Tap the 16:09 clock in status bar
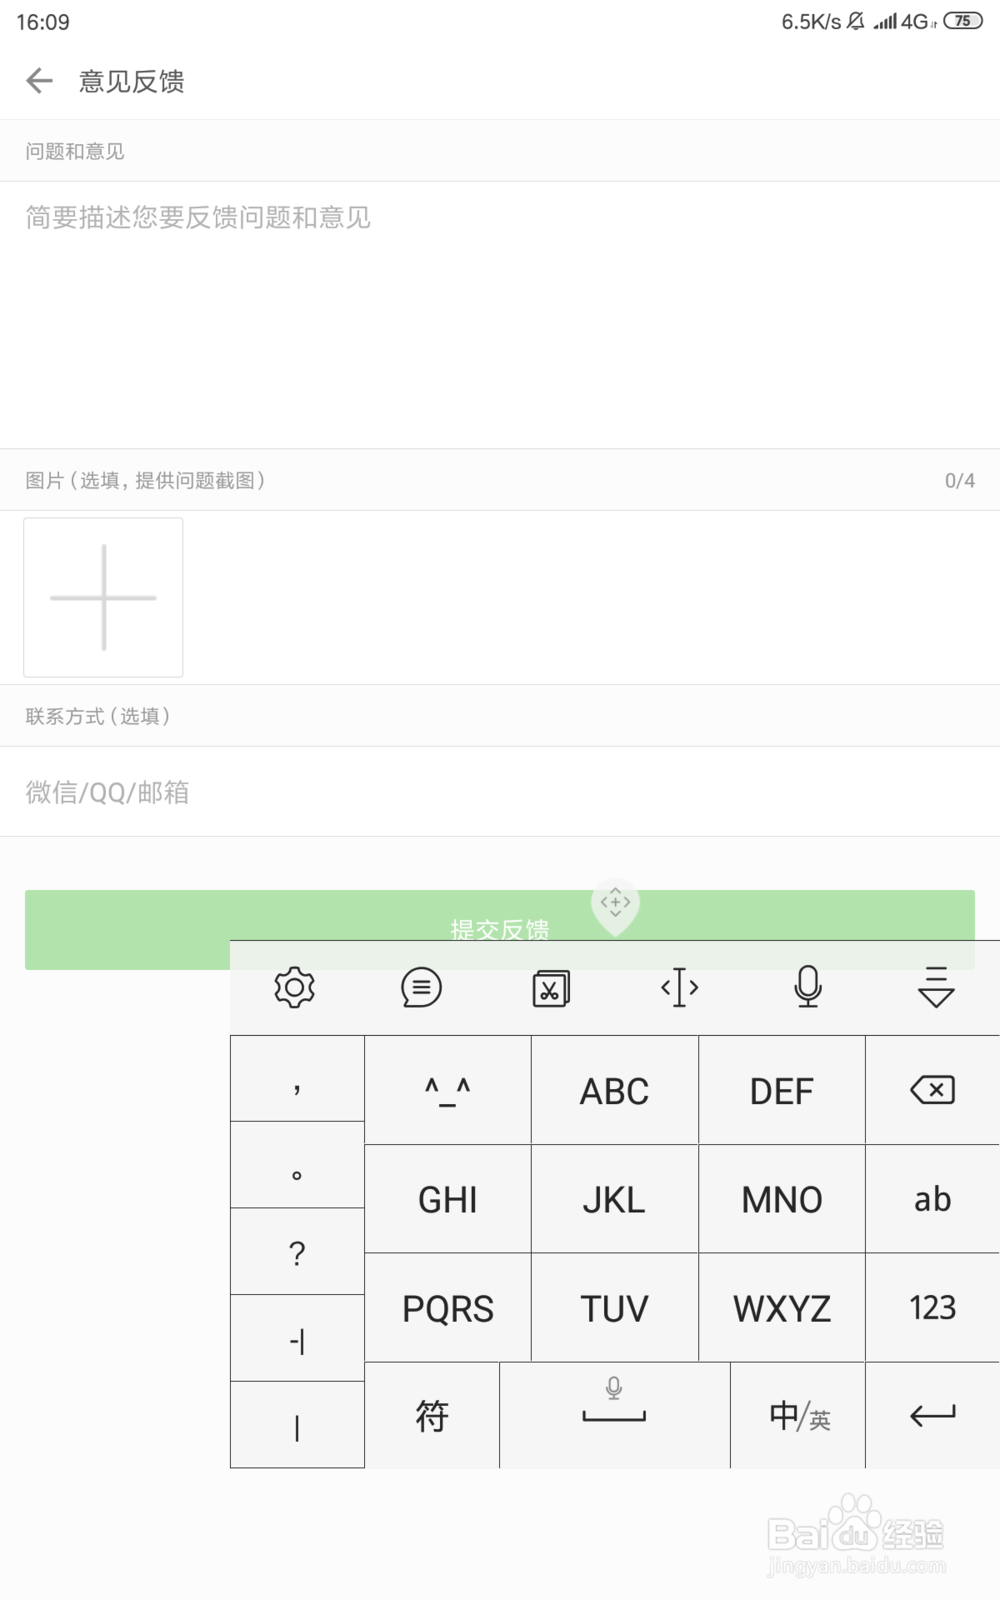Image resolution: width=1000 pixels, height=1600 pixels. (43, 22)
